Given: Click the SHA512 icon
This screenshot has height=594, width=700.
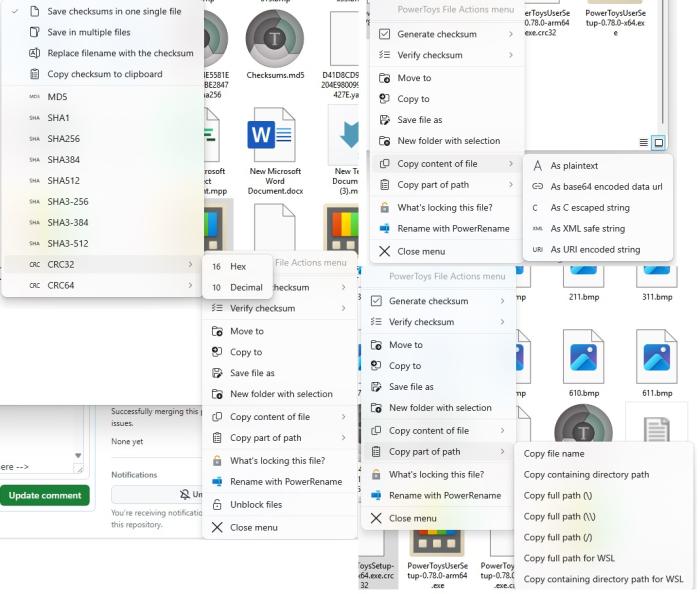Looking at the screenshot, I should point(34,181).
